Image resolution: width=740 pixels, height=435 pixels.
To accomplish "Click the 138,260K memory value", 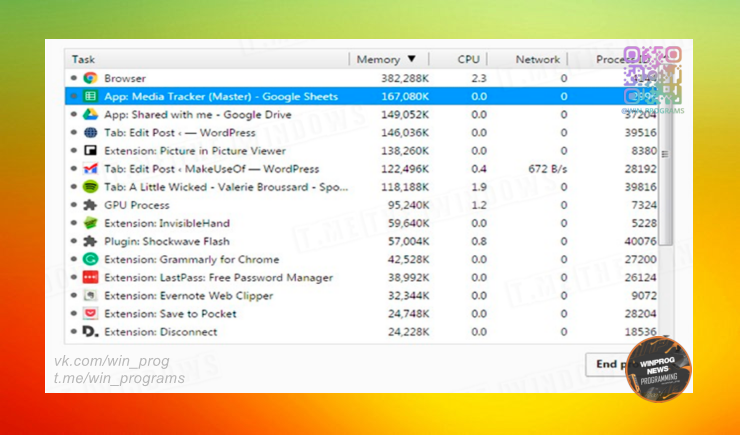I will tap(405, 151).
